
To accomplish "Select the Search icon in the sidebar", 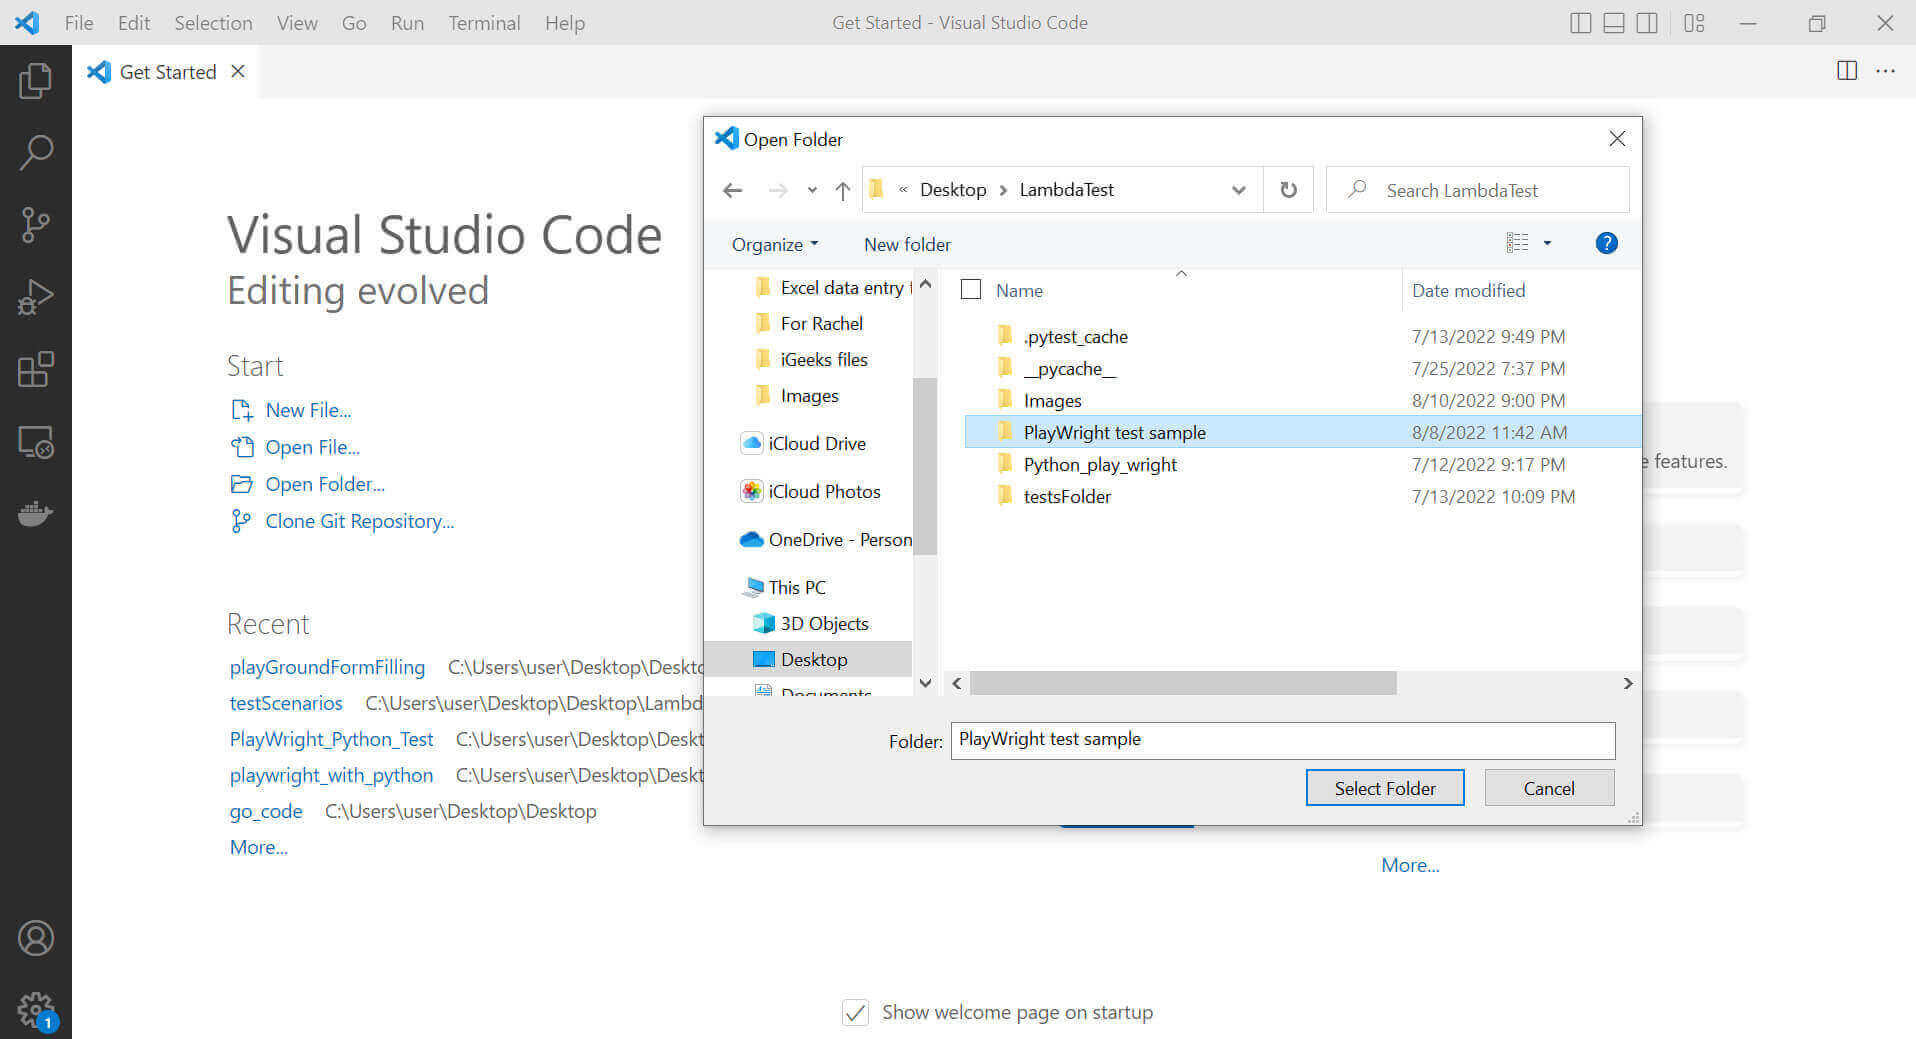I will 36,152.
